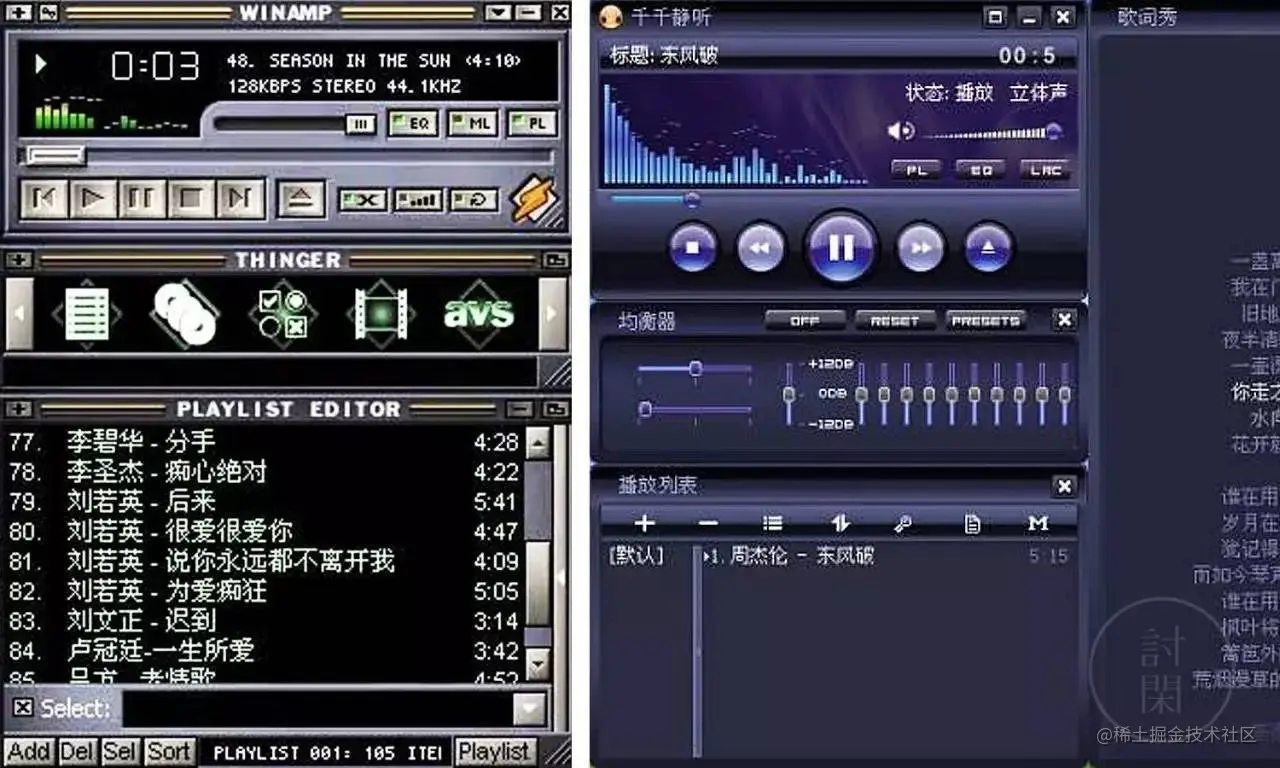Click playlist Sel button

pos(120,752)
